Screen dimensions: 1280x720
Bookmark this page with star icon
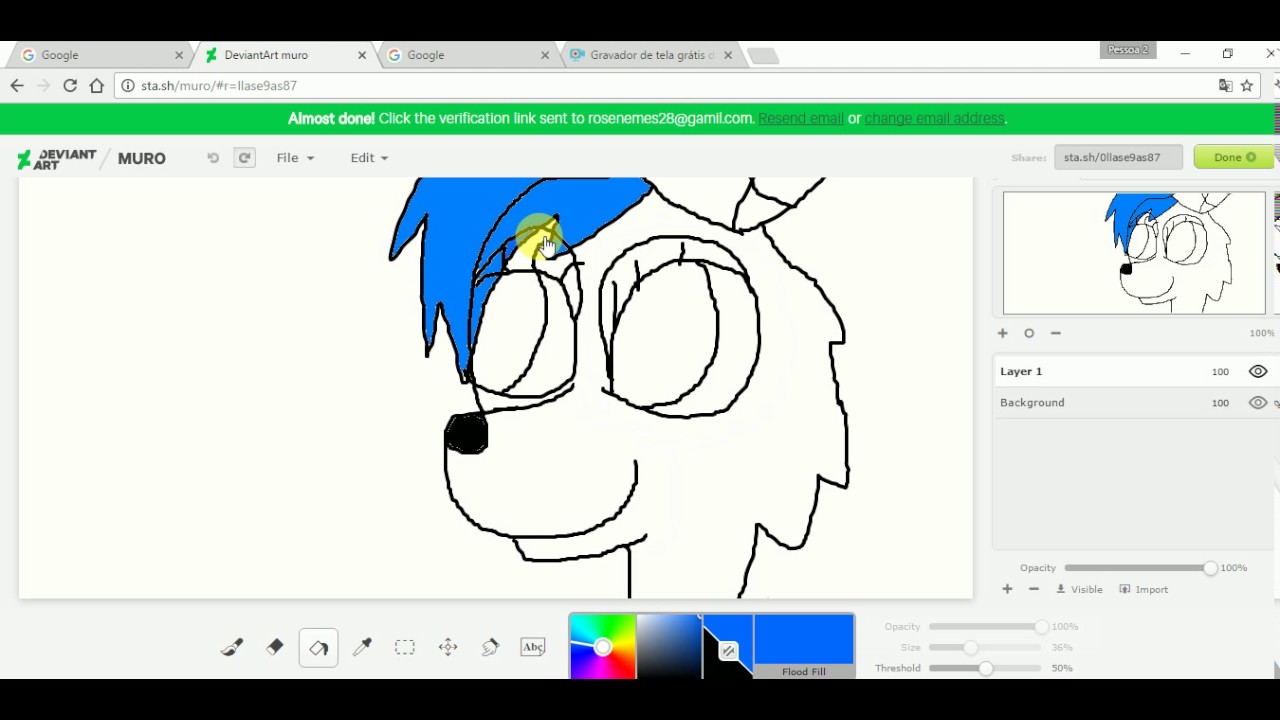pyautogui.click(x=1247, y=86)
